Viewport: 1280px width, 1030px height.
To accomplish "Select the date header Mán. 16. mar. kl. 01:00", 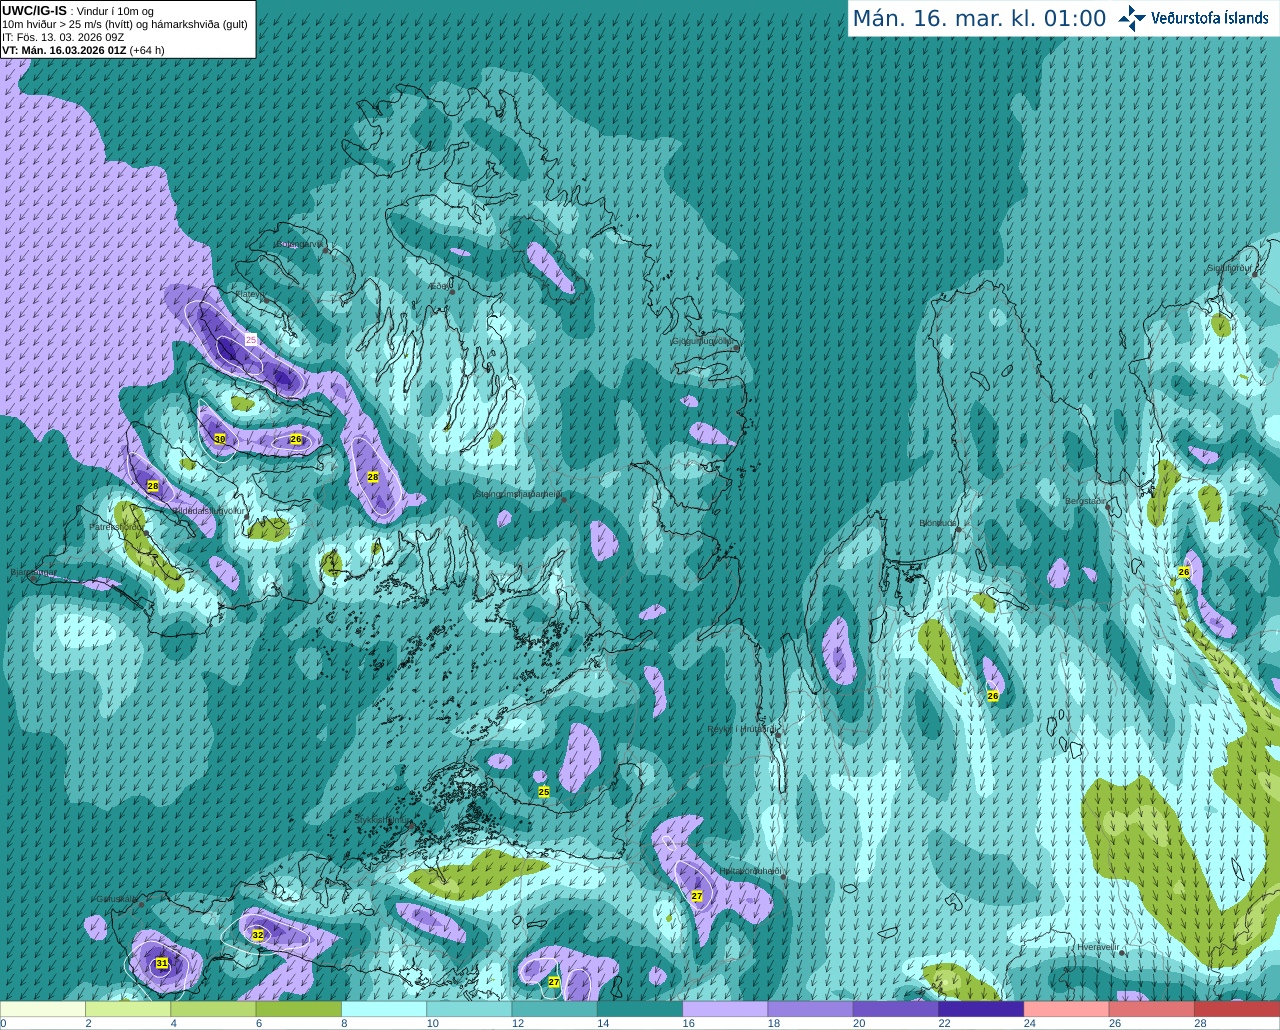I will [x=979, y=19].
